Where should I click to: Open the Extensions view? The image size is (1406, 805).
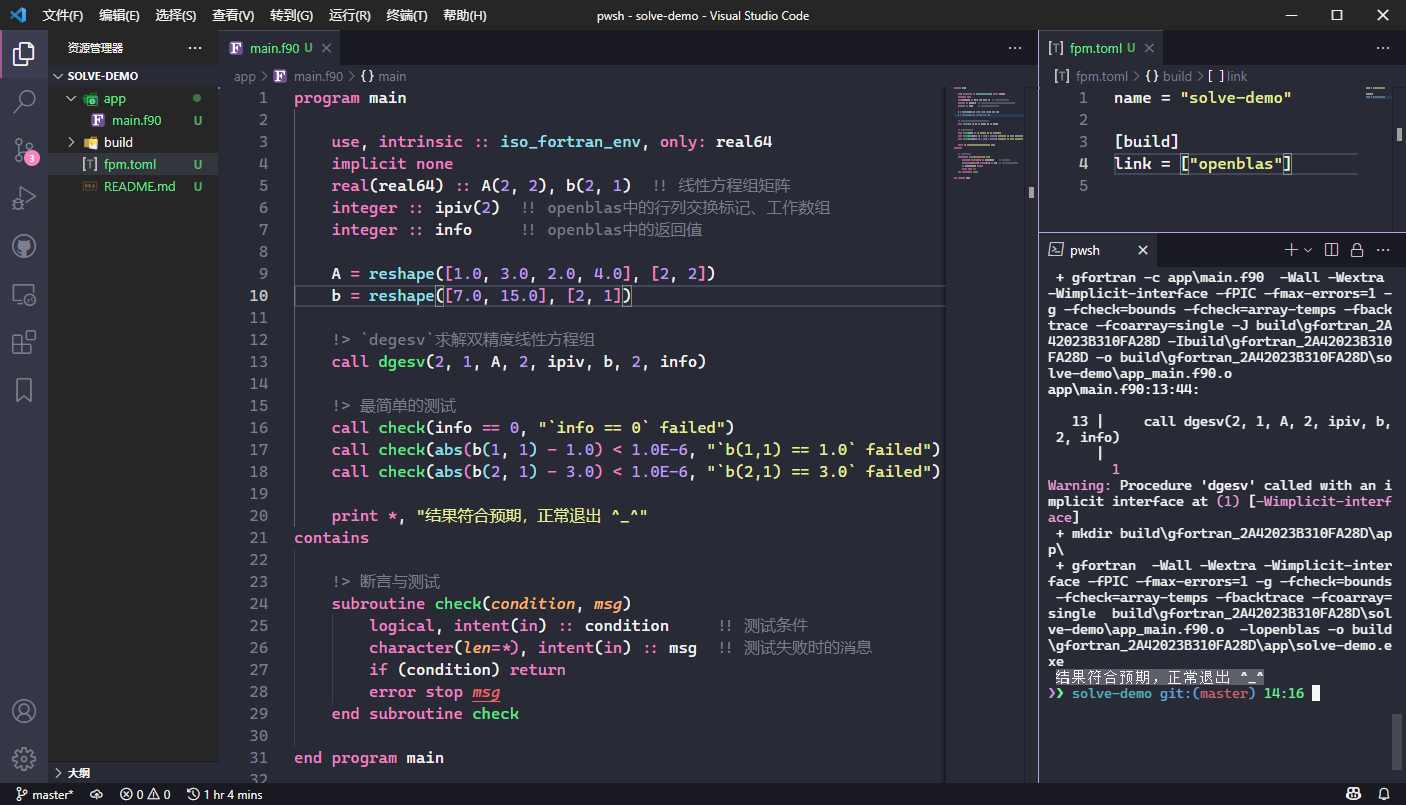click(24, 343)
